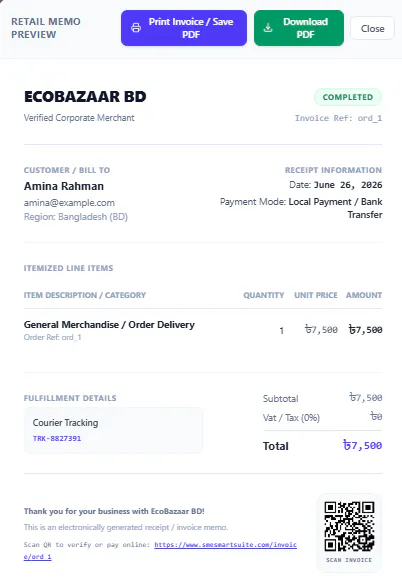The height and width of the screenshot is (587, 402).
Task: Click the Courier Tracking card
Action: point(113,431)
